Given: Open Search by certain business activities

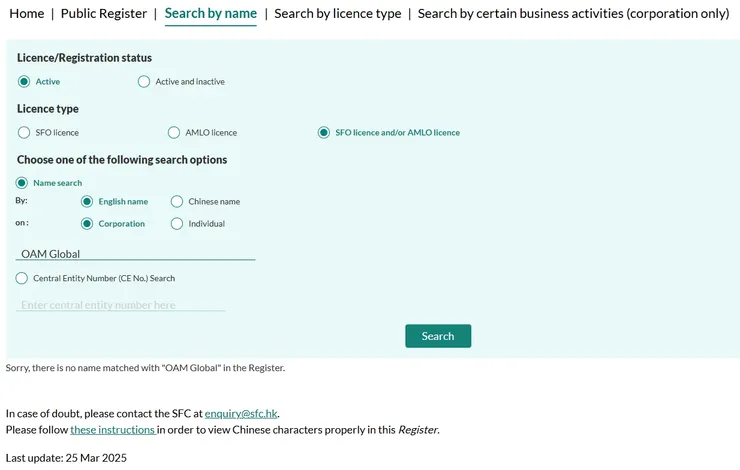Looking at the screenshot, I should (x=573, y=13).
